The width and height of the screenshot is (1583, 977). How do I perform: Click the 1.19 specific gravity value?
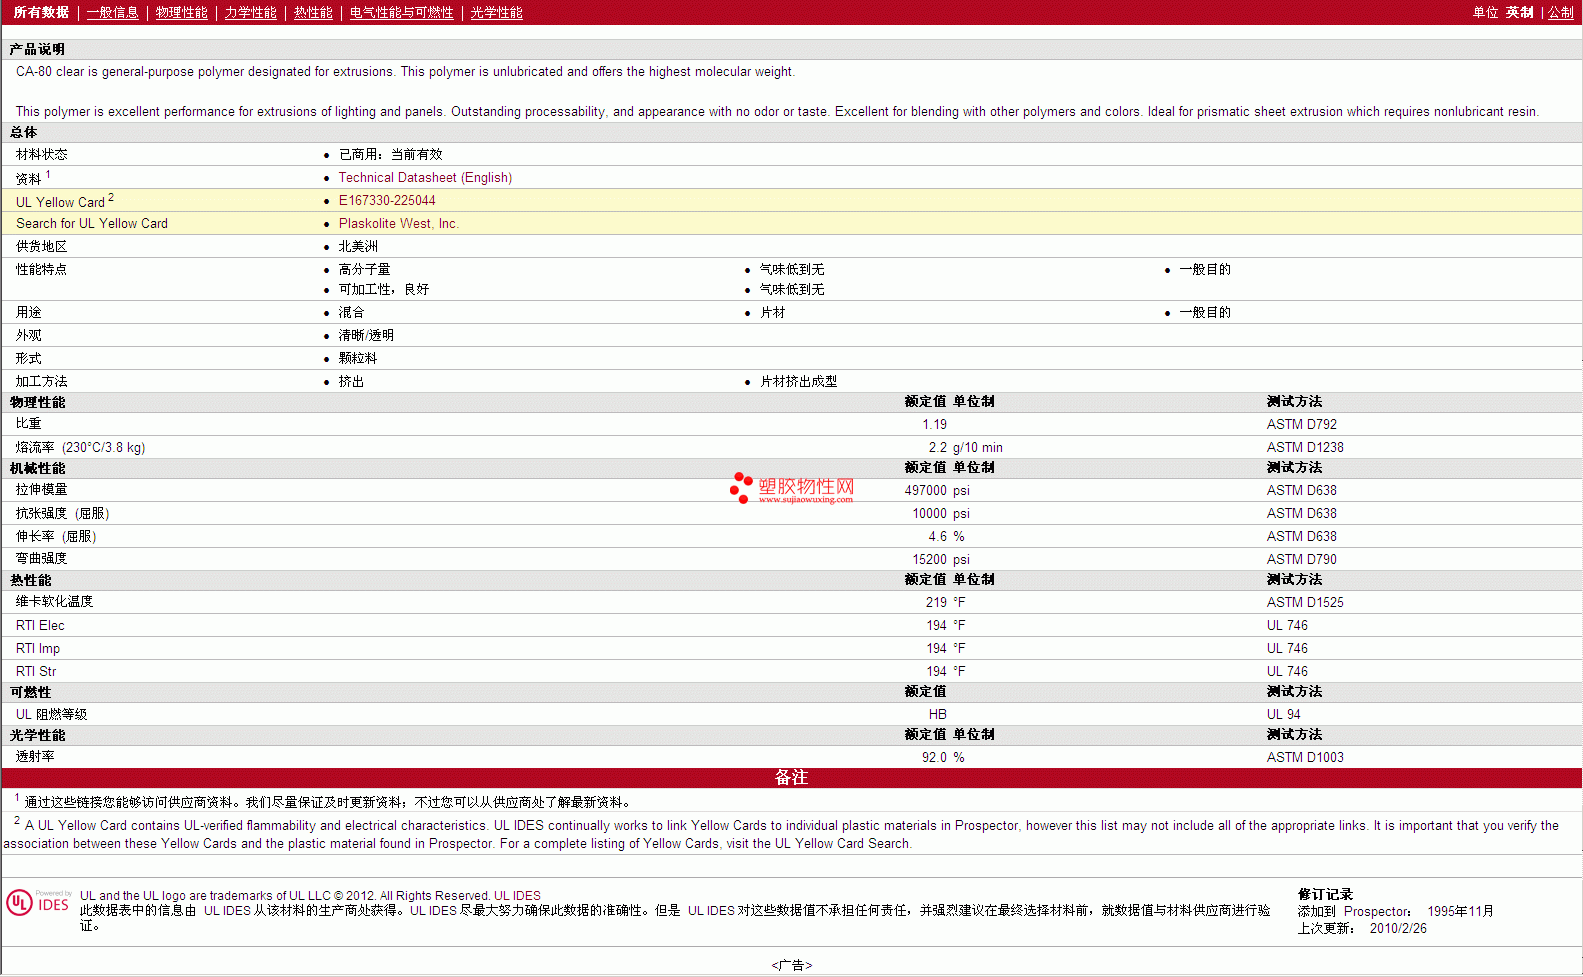click(x=934, y=424)
